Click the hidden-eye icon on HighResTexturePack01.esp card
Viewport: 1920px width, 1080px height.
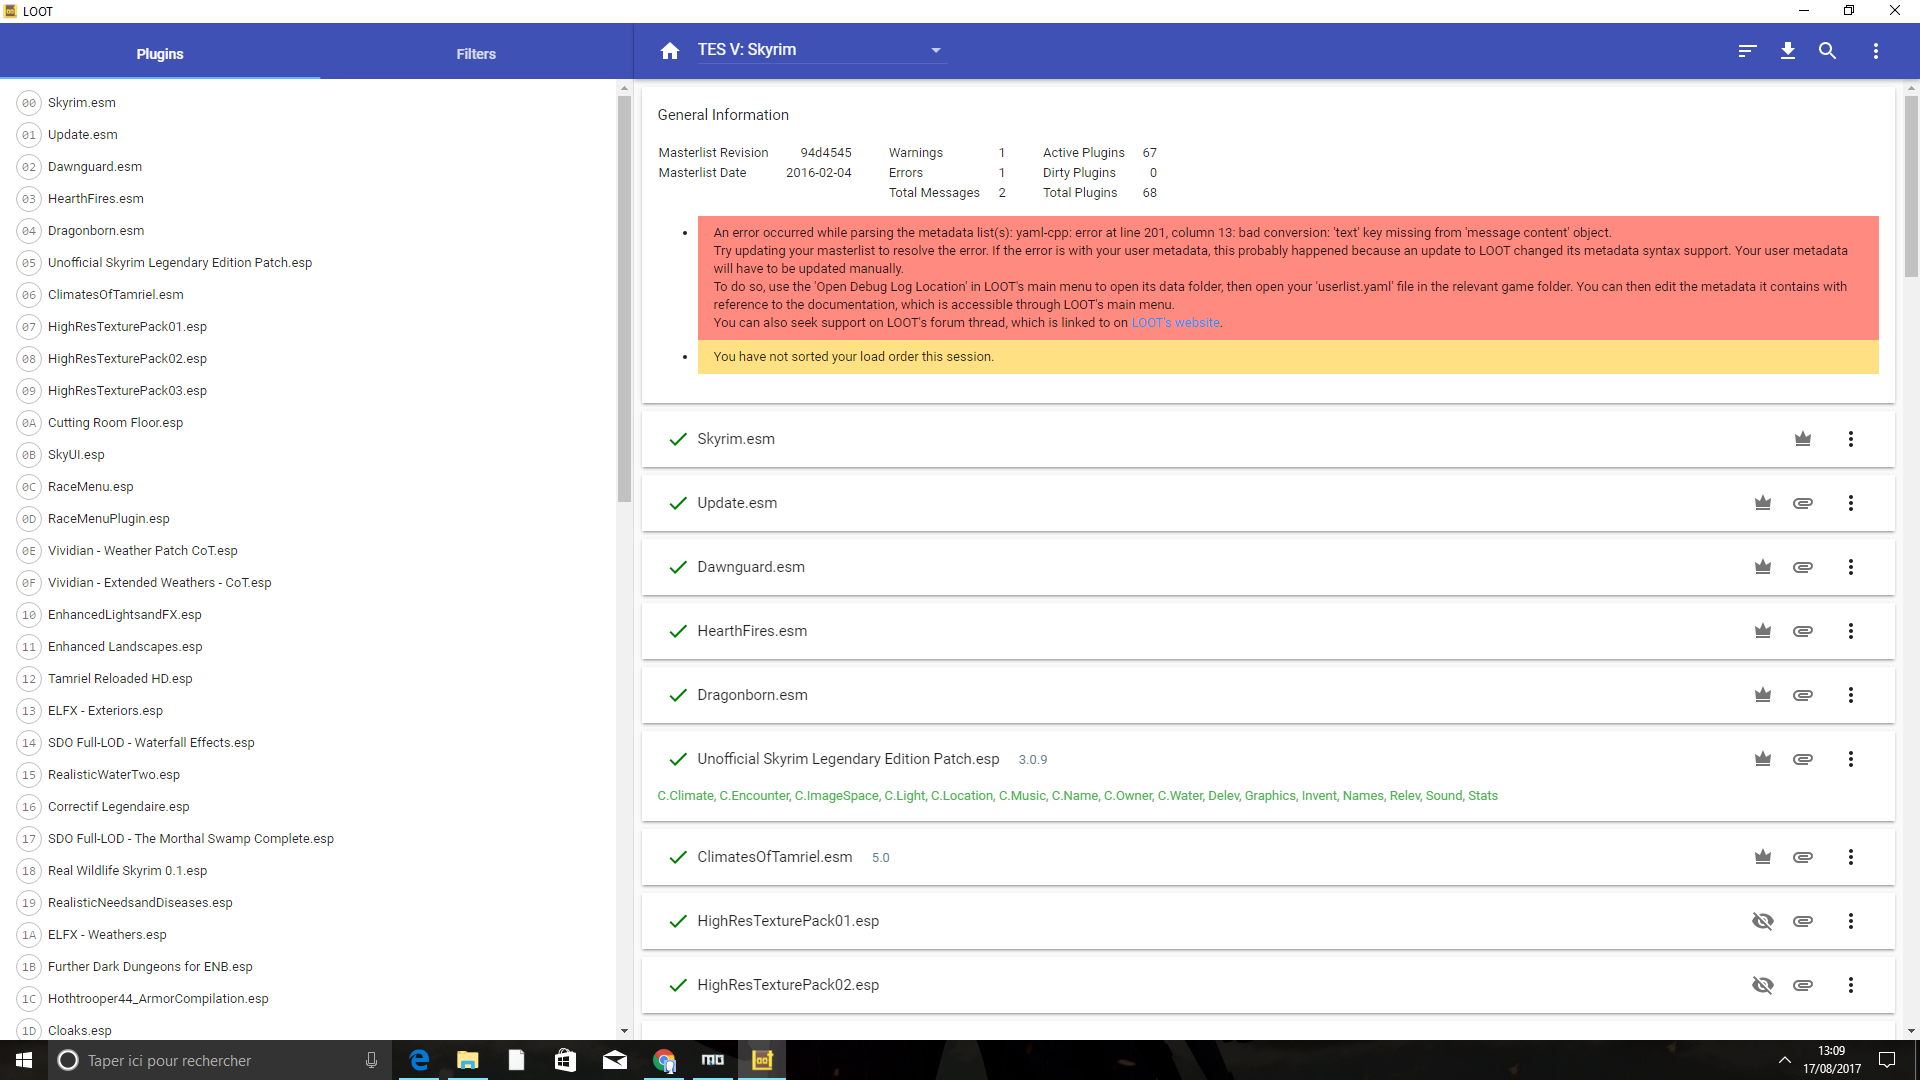point(1763,921)
